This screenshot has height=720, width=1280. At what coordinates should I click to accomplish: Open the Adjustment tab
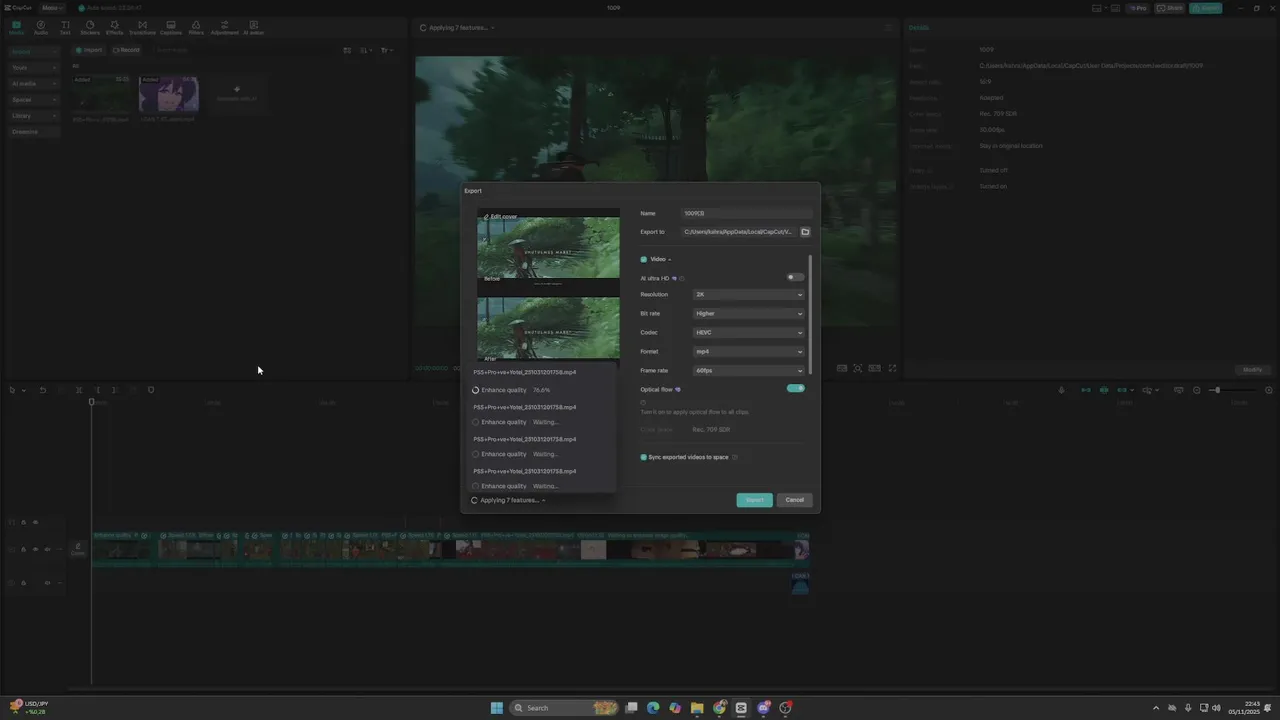pos(225,27)
